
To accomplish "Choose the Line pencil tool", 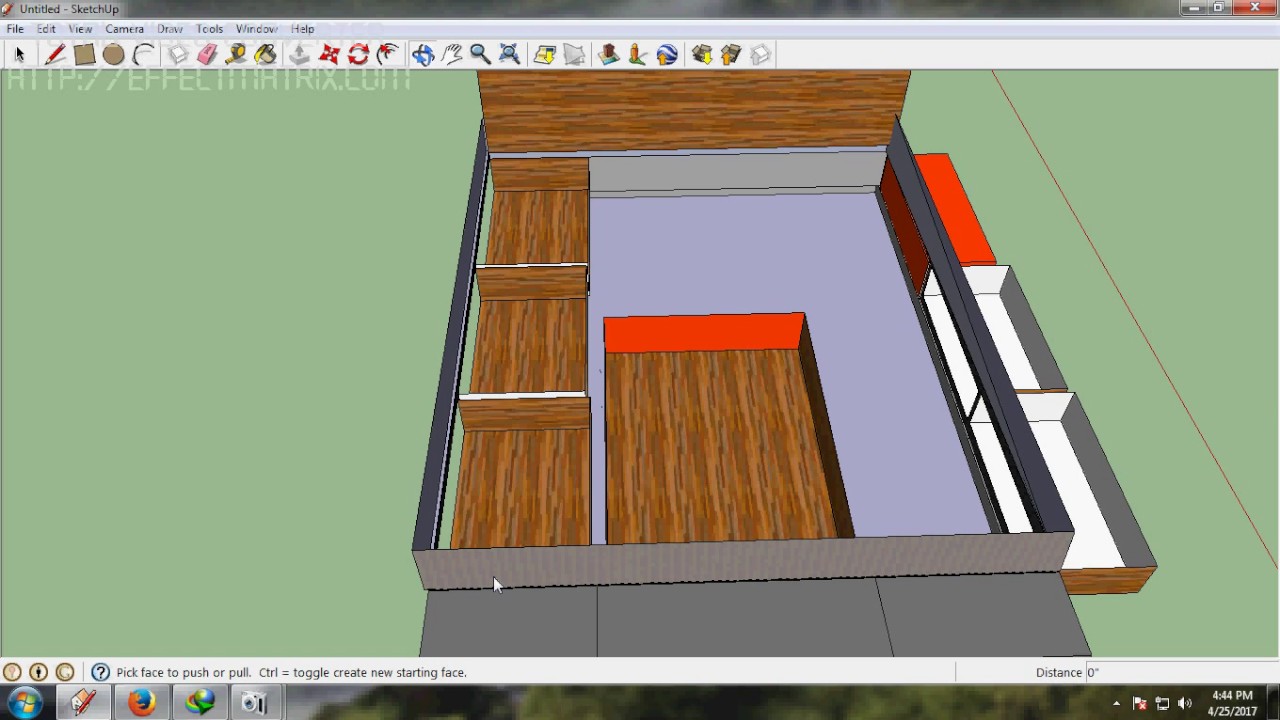I will (x=55, y=54).
